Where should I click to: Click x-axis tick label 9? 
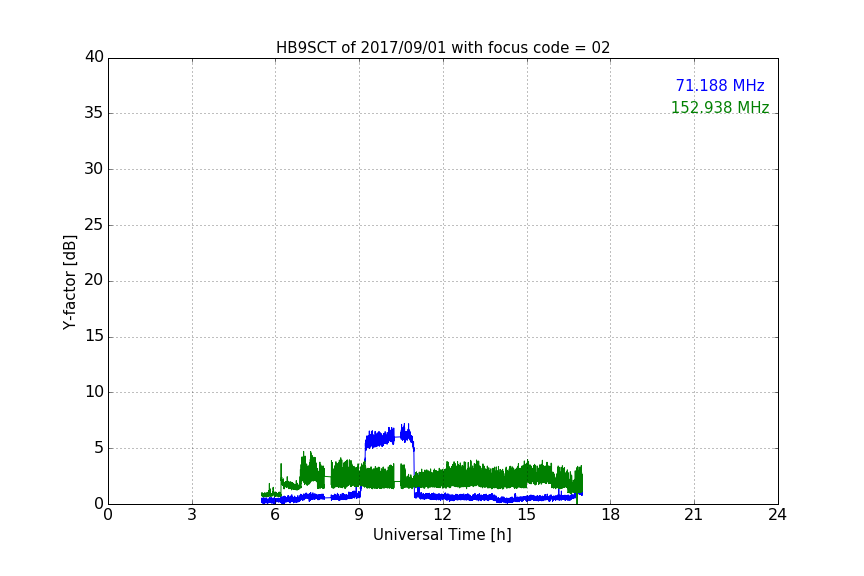(359, 515)
